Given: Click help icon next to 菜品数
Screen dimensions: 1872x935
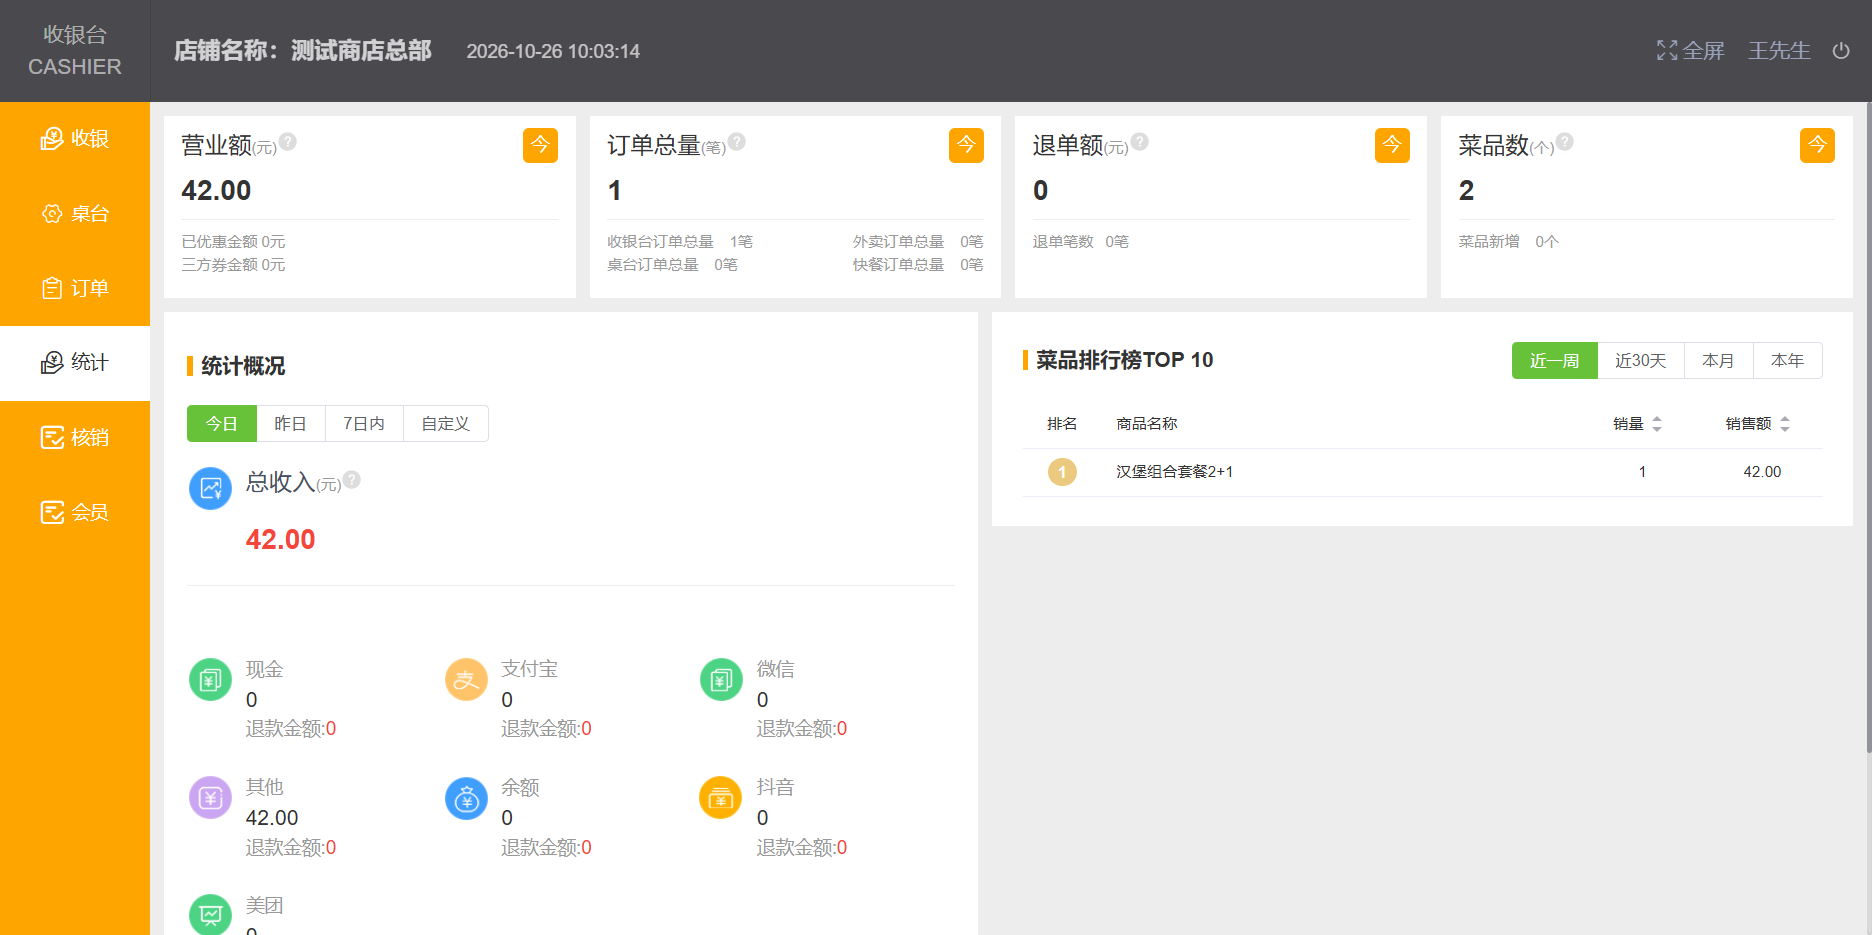Looking at the screenshot, I should coord(1565,142).
